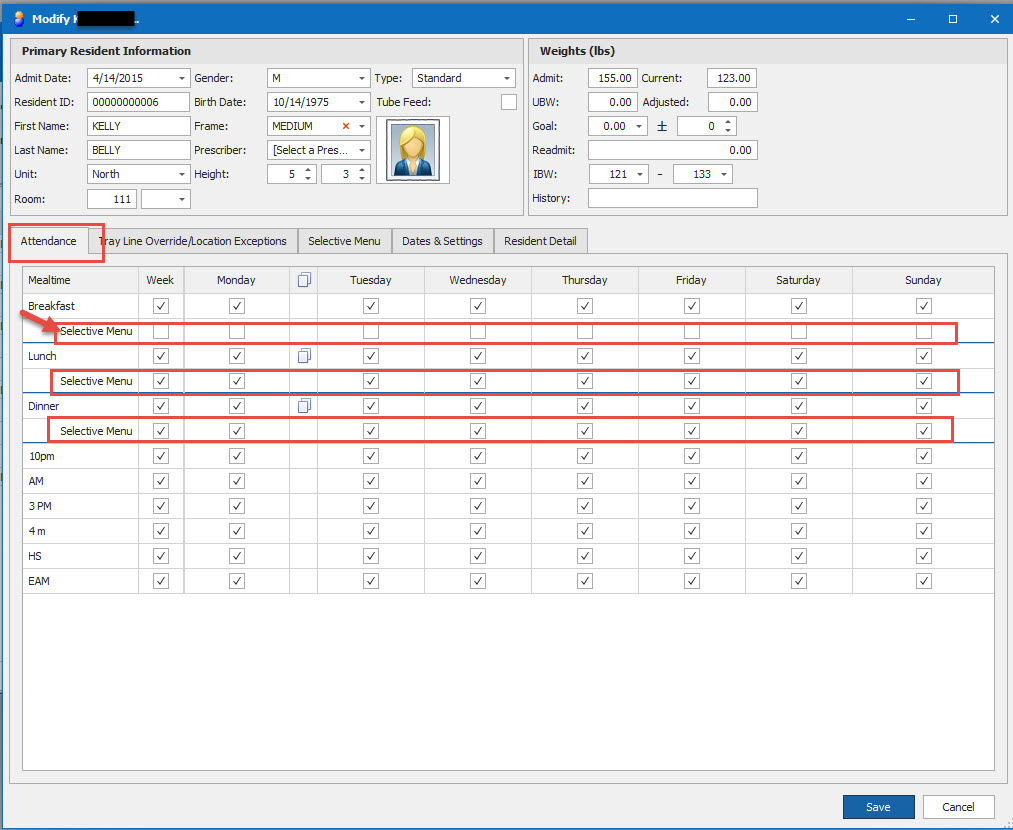Switch to the Dates & Settings tab
Image resolution: width=1013 pixels, height=830 pixels.
[x=443, y=241]
